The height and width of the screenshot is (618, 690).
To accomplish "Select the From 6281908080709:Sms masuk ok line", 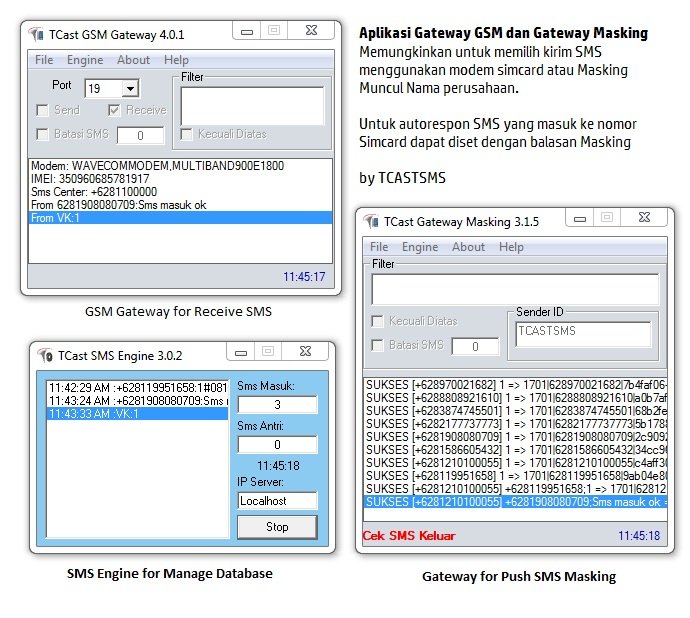I will 180,205.
